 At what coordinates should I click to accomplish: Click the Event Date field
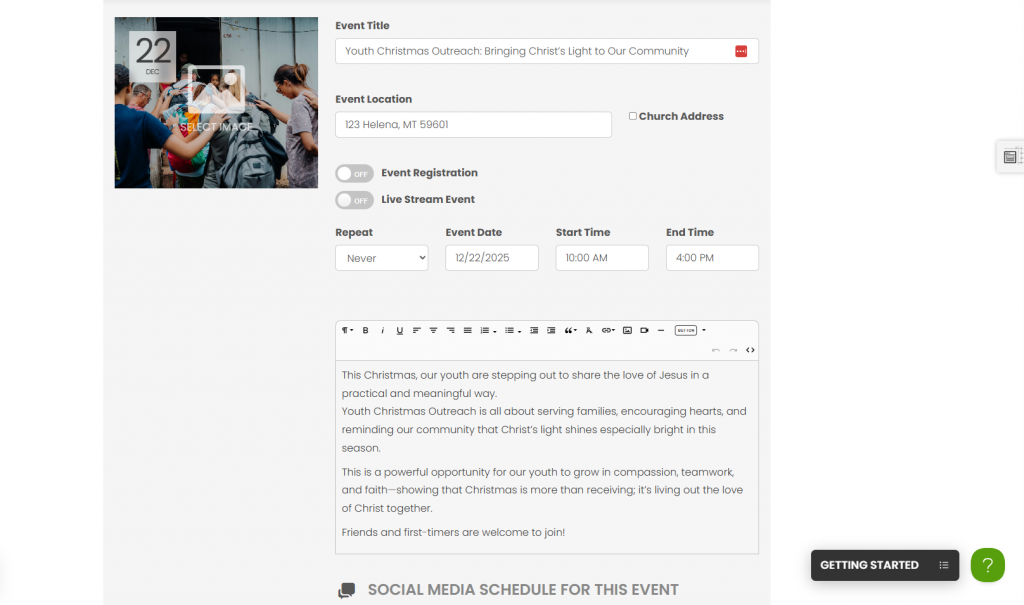point(491,258)
